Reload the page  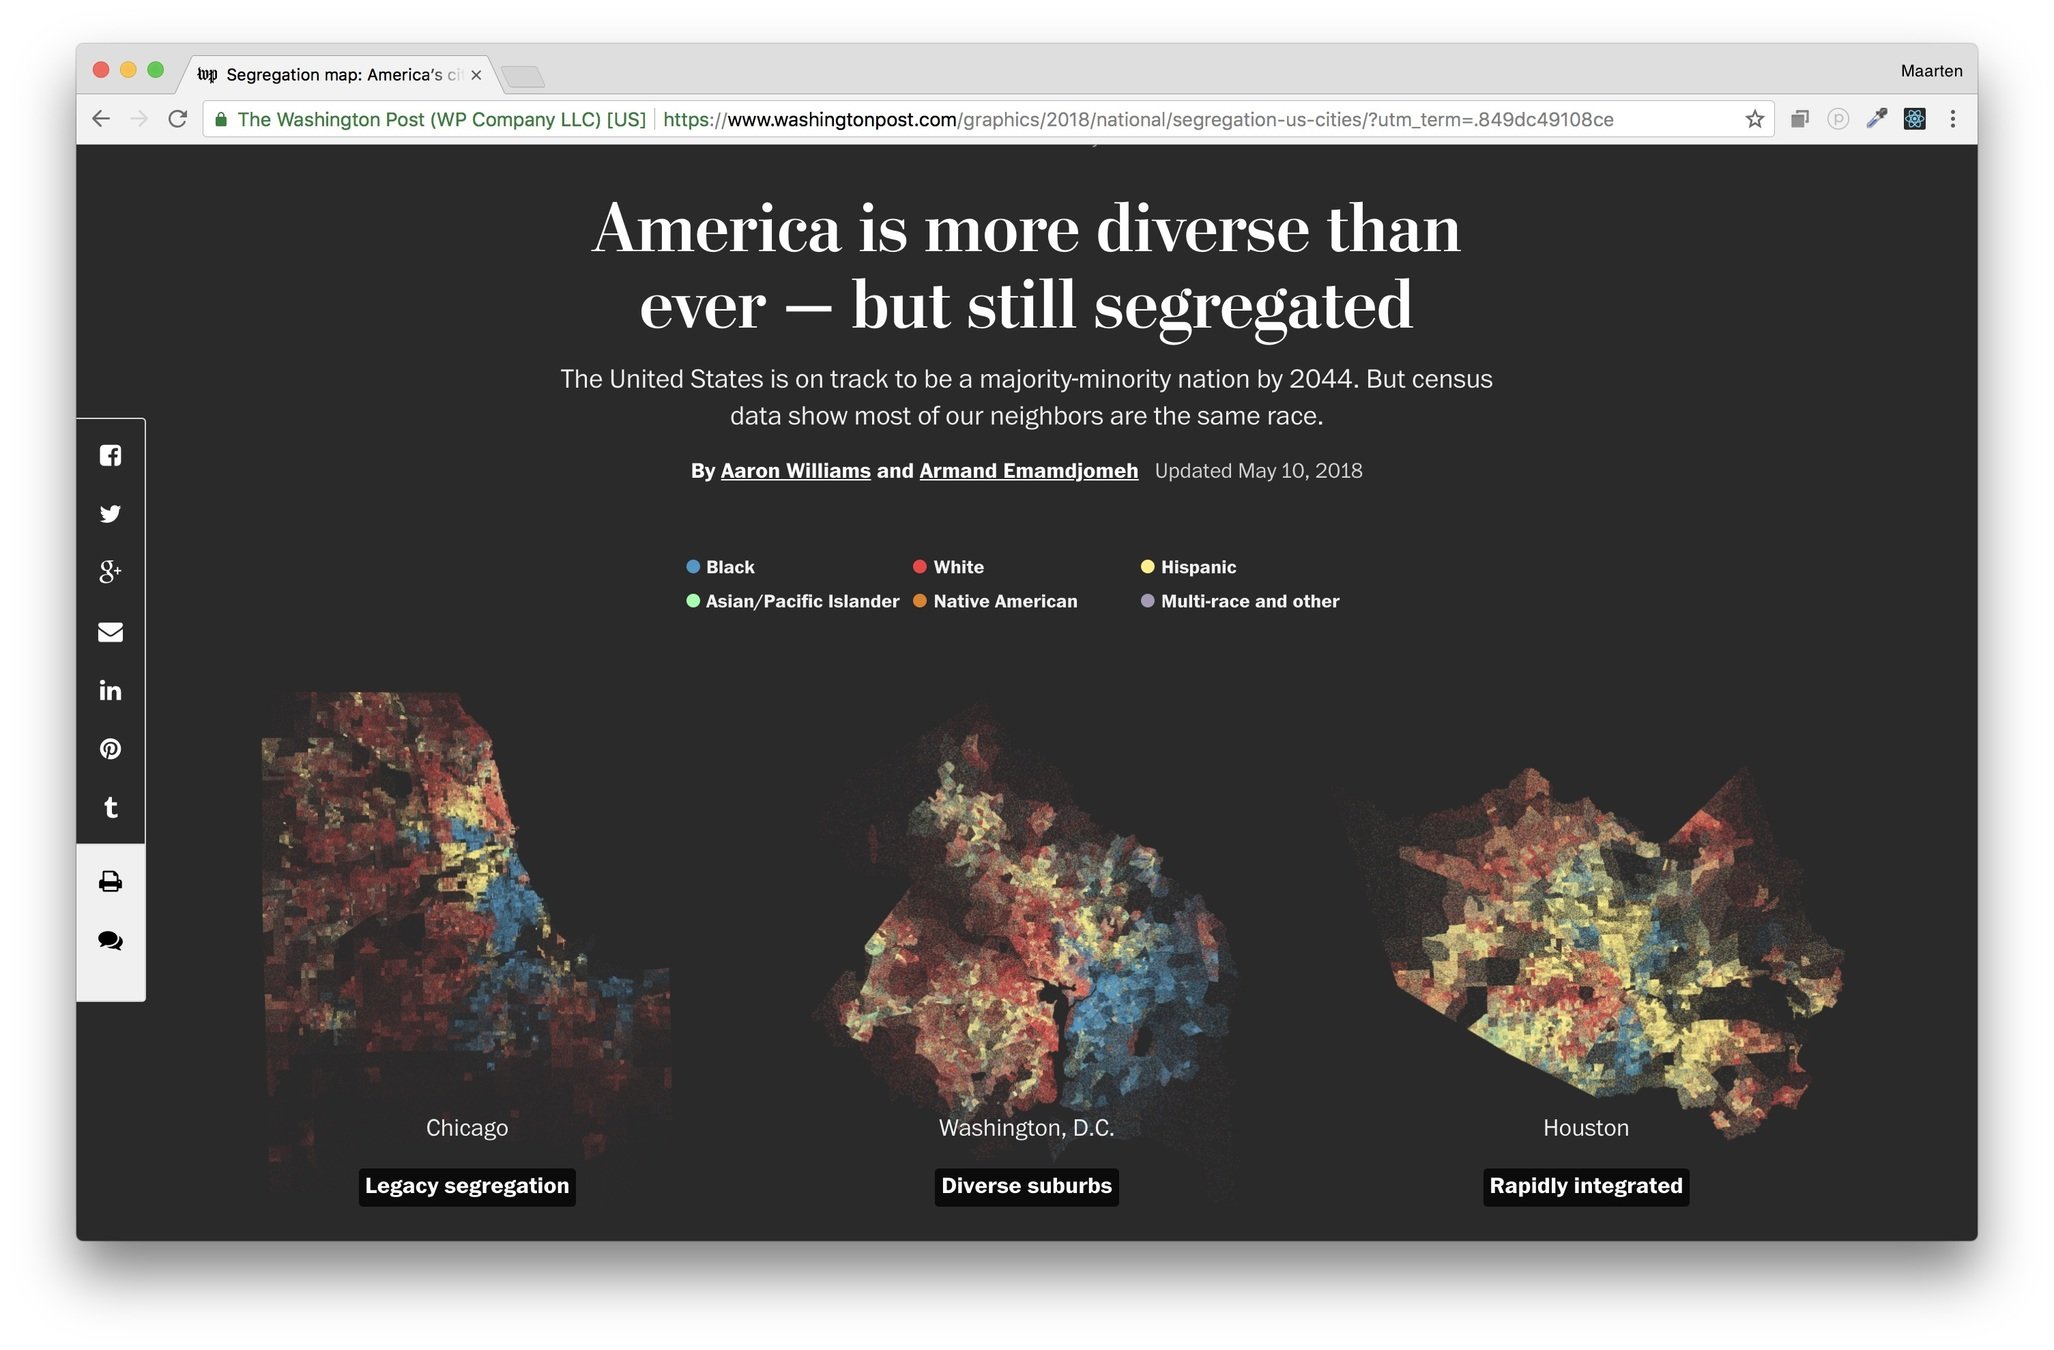(178, 120)
